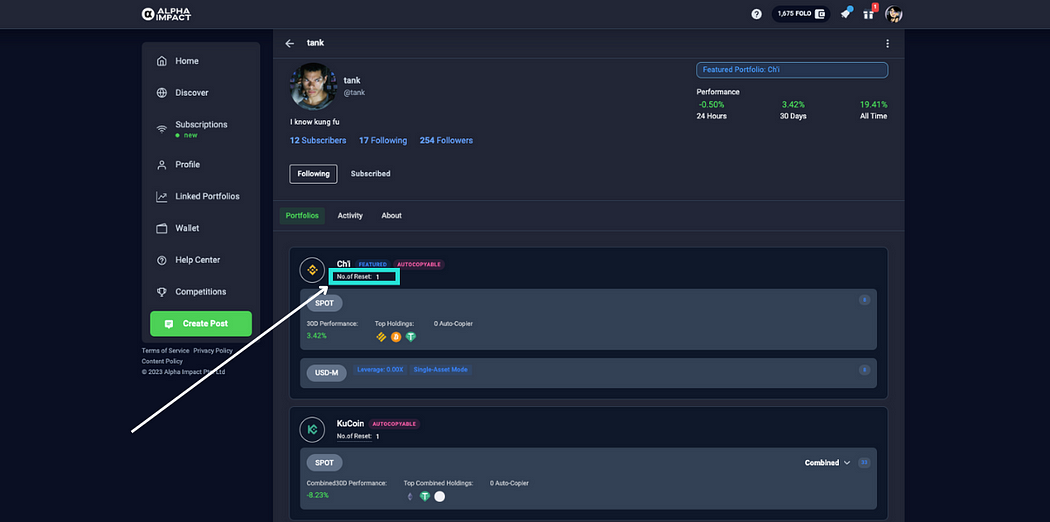Open the 1,675 FOLO wallet balance
The height and width of the screenshot is (522, 1050).
pyautogui.click(x=801, y=14)
